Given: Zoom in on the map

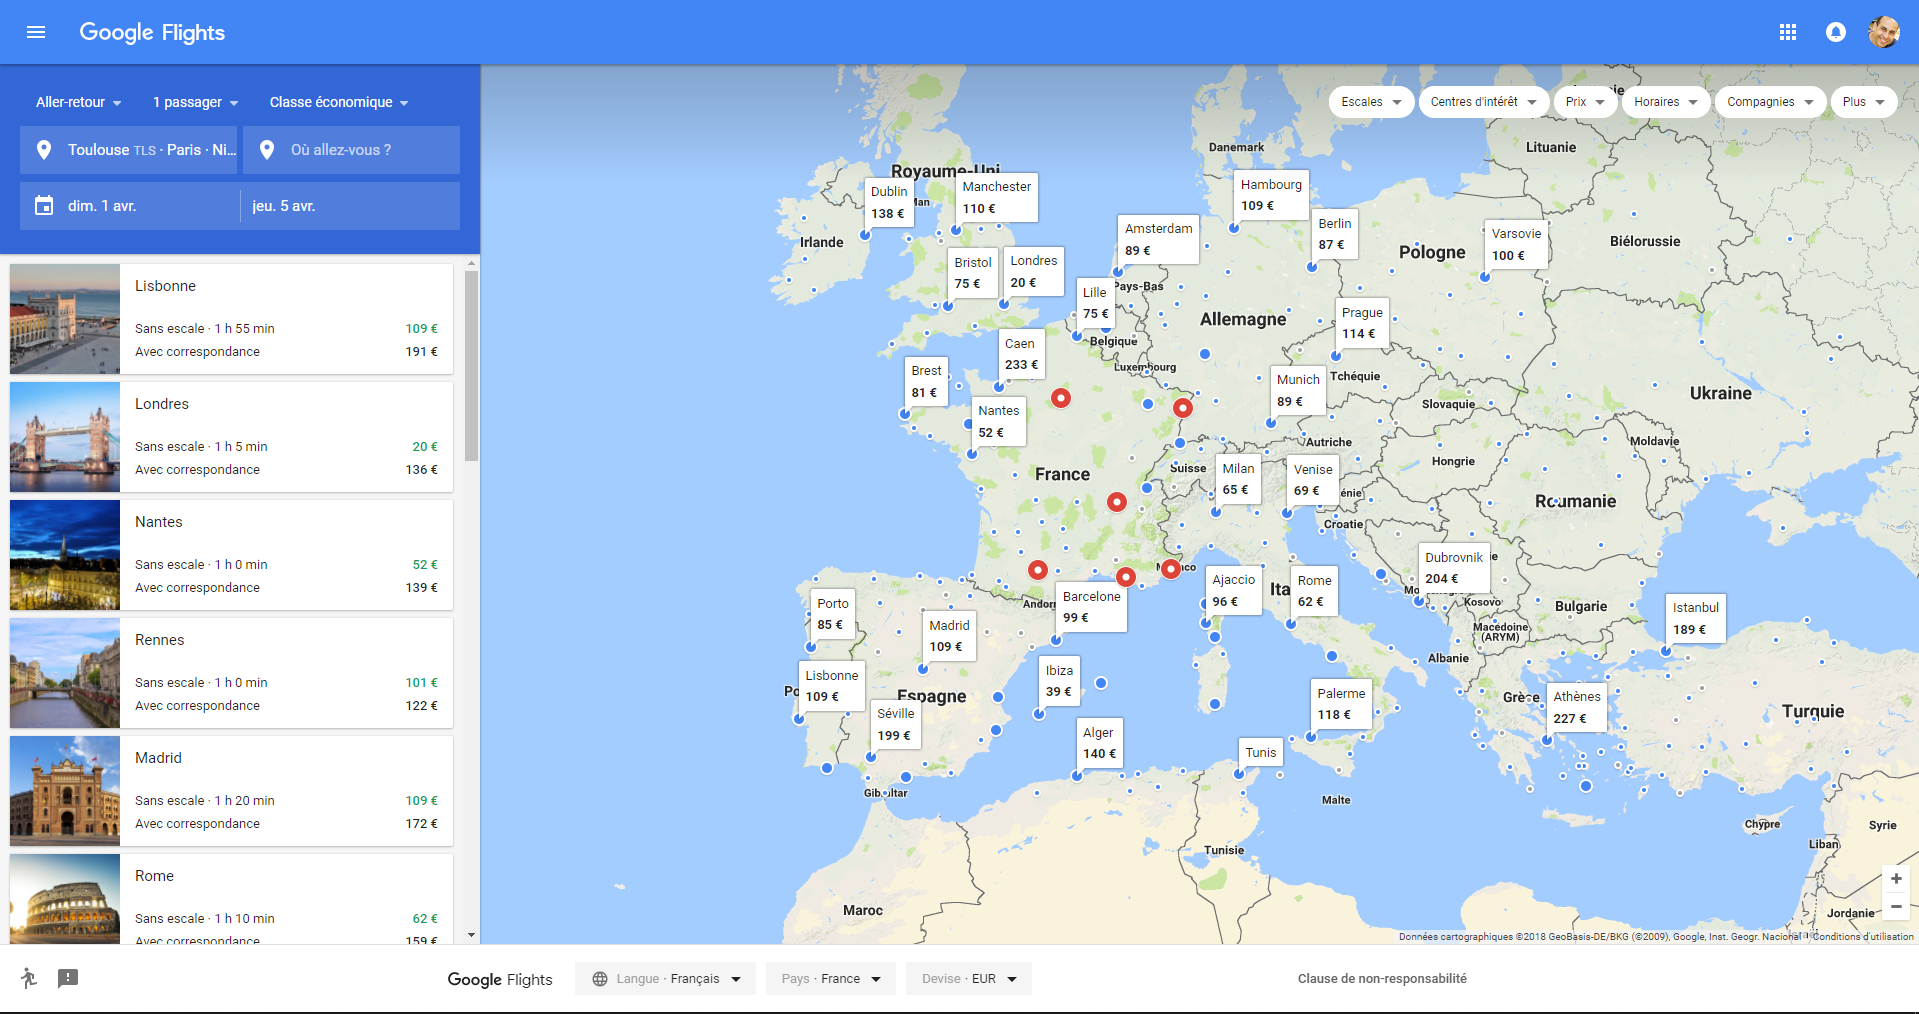Looking at the screenshot, I should [1896, 879].
